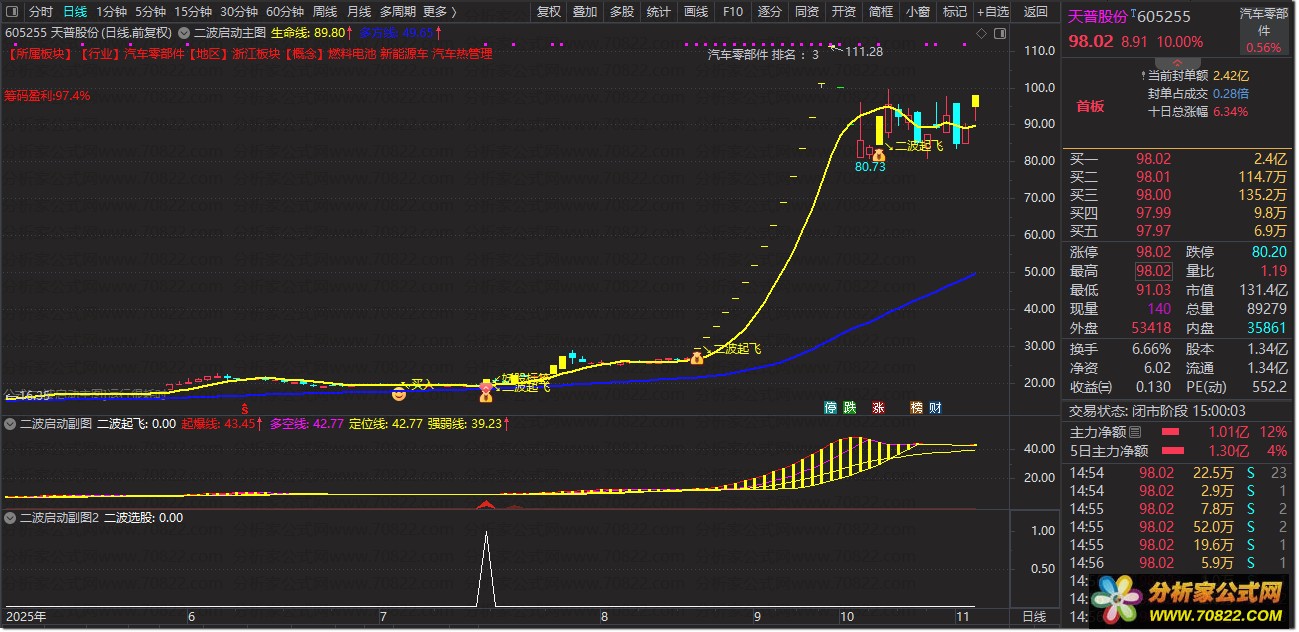Click the 榜 event marker icon
Screen dimensions: 1299x632
click(x=916, y=407)
